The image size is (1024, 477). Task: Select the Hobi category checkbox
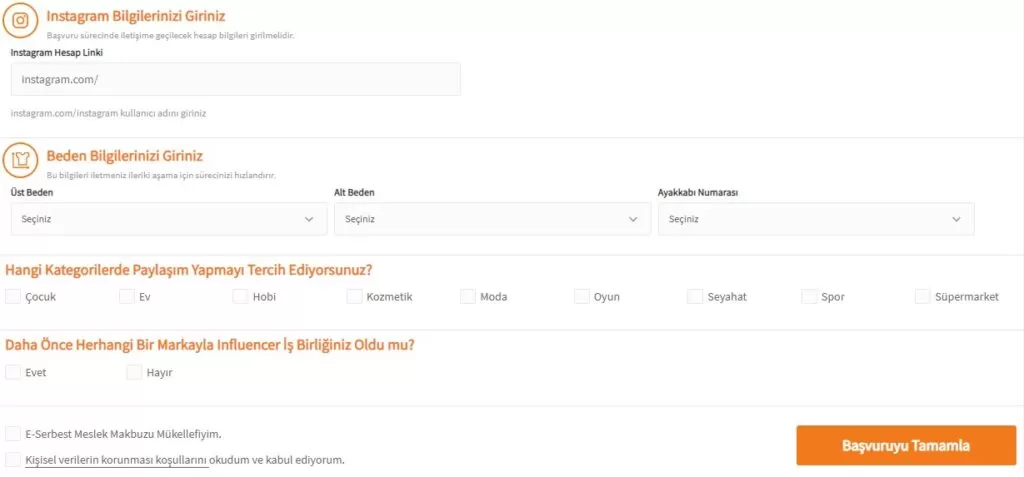pos(241,296)
